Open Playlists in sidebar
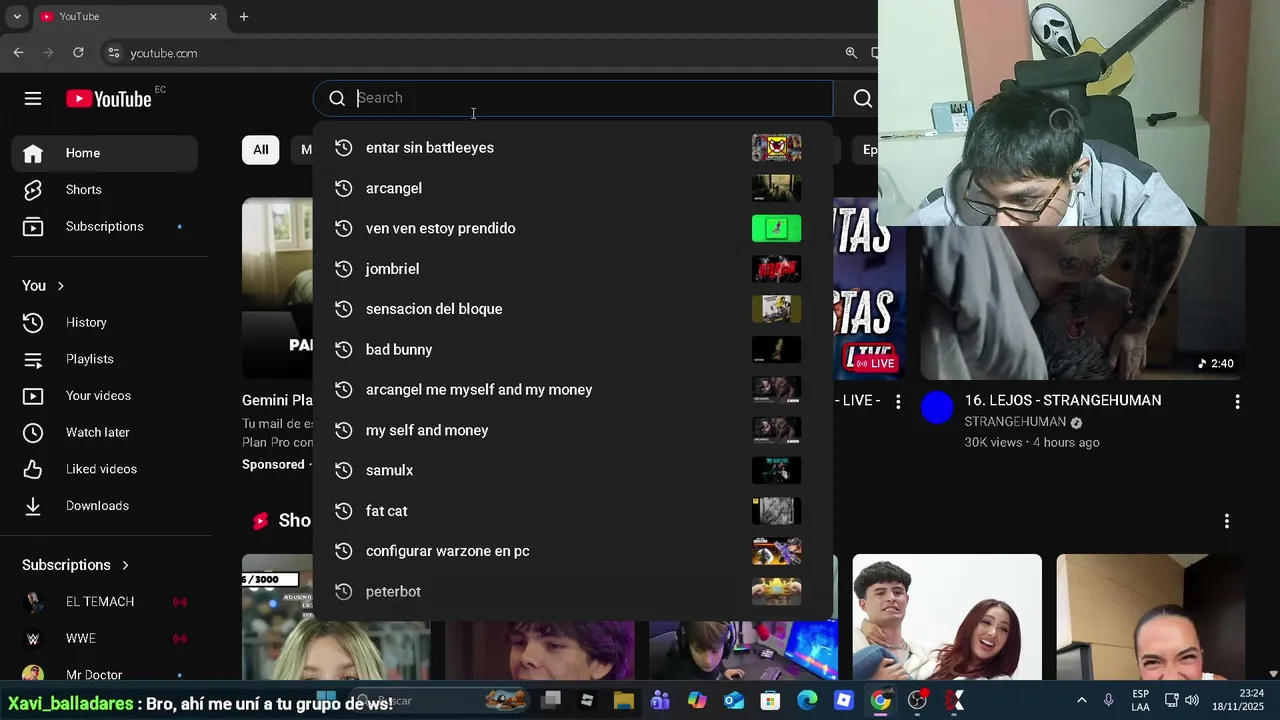The width and height of the screenshot is (1280, 720). [x=105, y=359]
